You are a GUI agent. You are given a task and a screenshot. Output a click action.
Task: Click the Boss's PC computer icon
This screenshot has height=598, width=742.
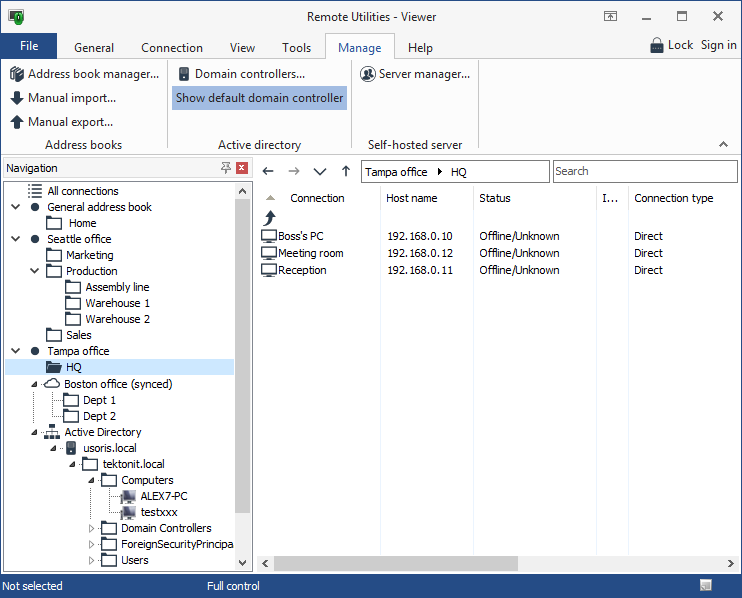point(269,236)
